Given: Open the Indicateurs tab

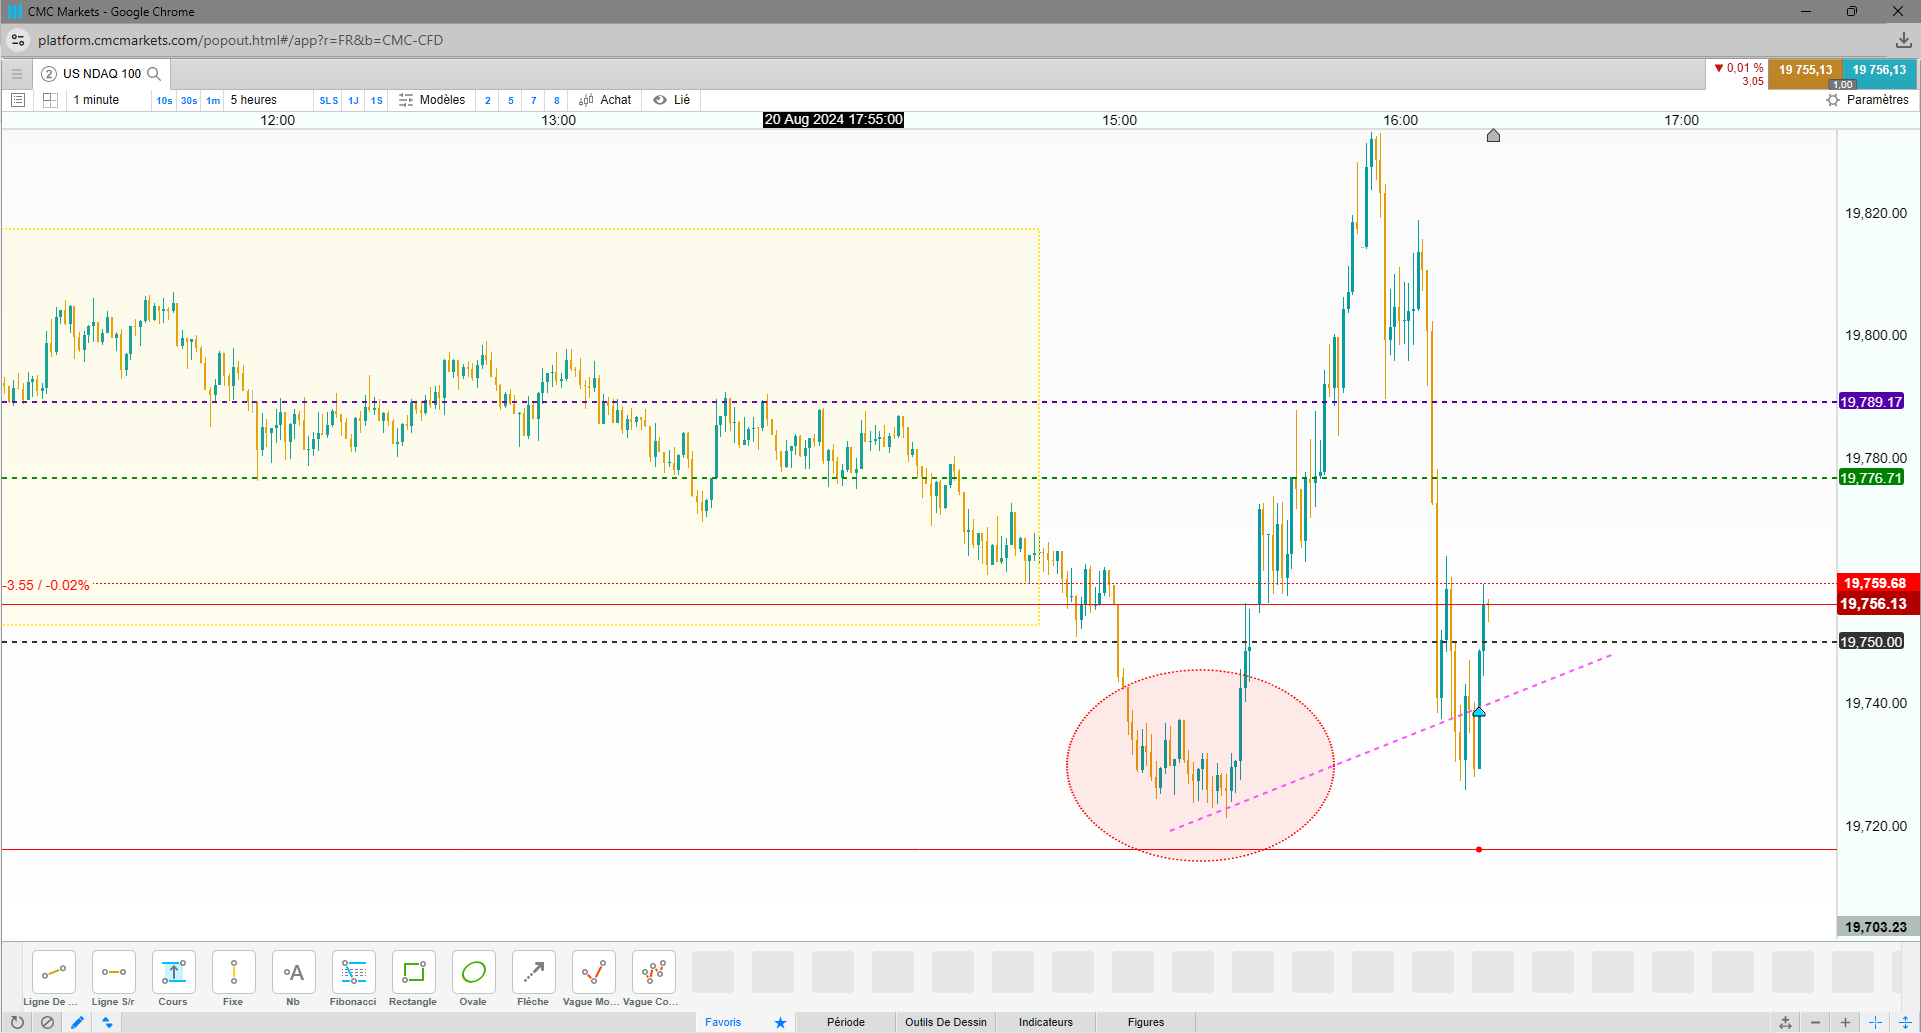Looking at the screenshot, I should click(x=1046, y=1022).
